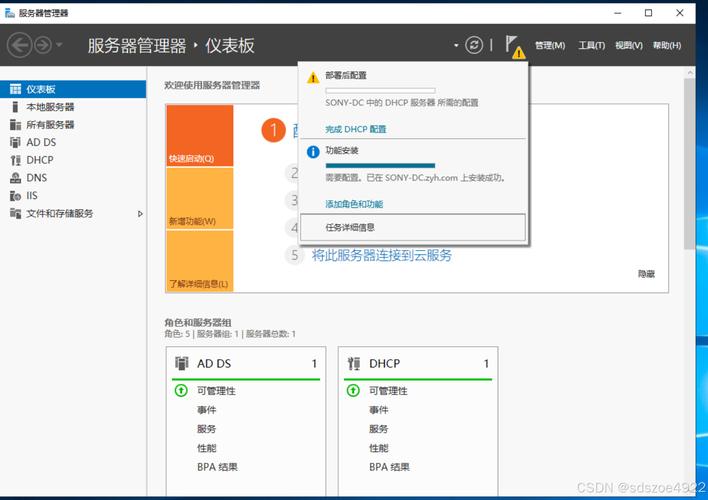Click green status icon in AD DS tile
This screenshot has width=708, height=500.
(x=181, y=390)
